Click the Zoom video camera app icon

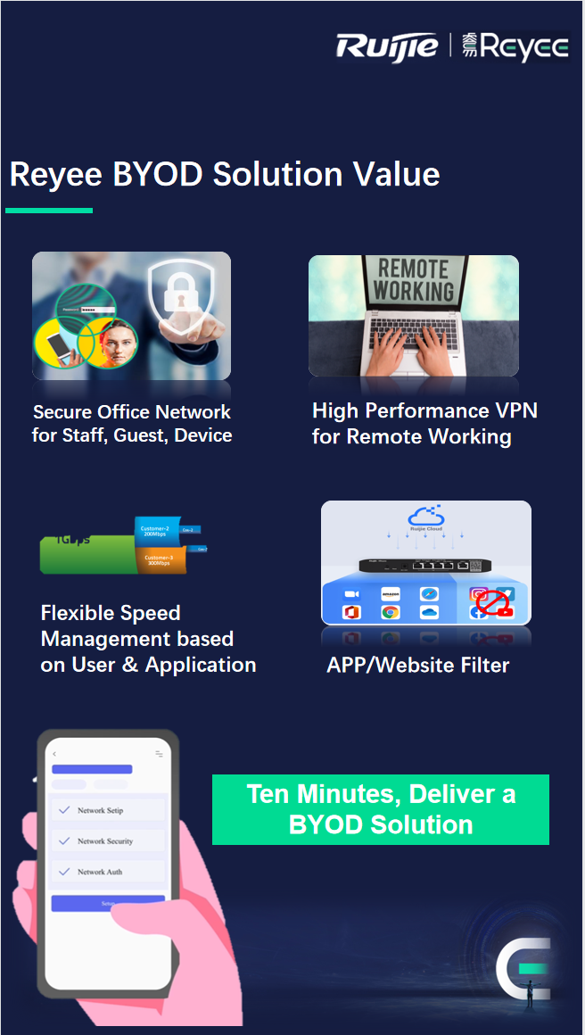pyautogui.click(x=351, y=594)
